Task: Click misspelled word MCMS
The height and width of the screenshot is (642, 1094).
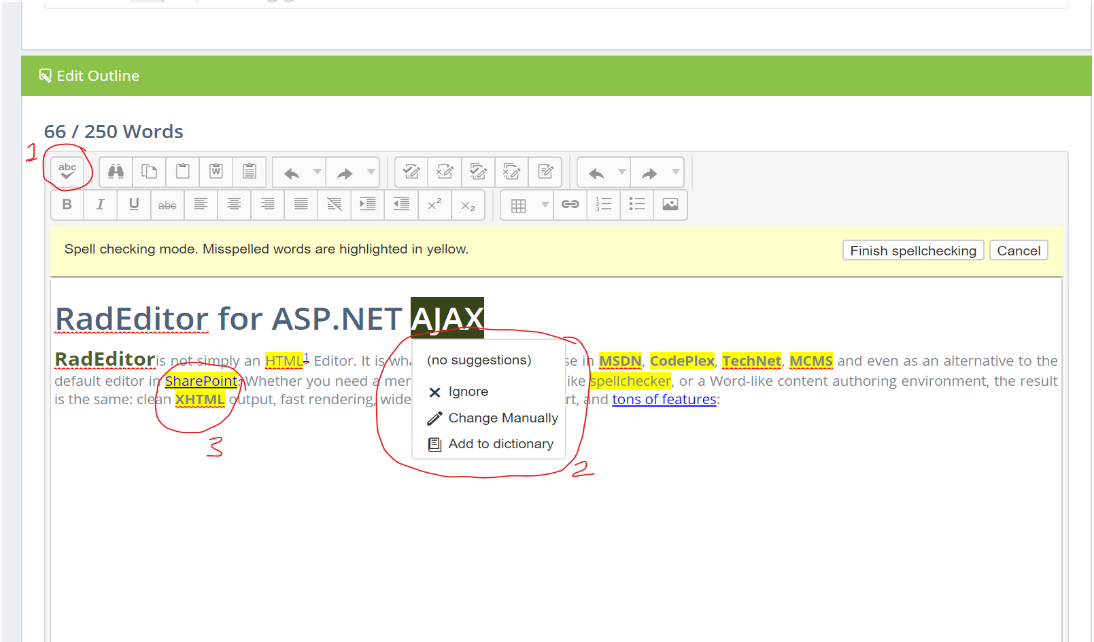Action: pos(811,361)
